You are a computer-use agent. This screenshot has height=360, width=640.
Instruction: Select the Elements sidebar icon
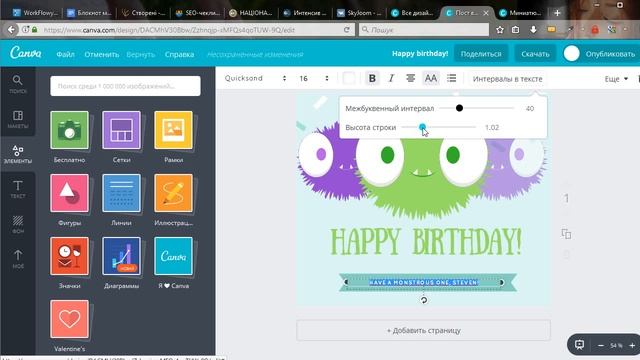pos(18,154)
